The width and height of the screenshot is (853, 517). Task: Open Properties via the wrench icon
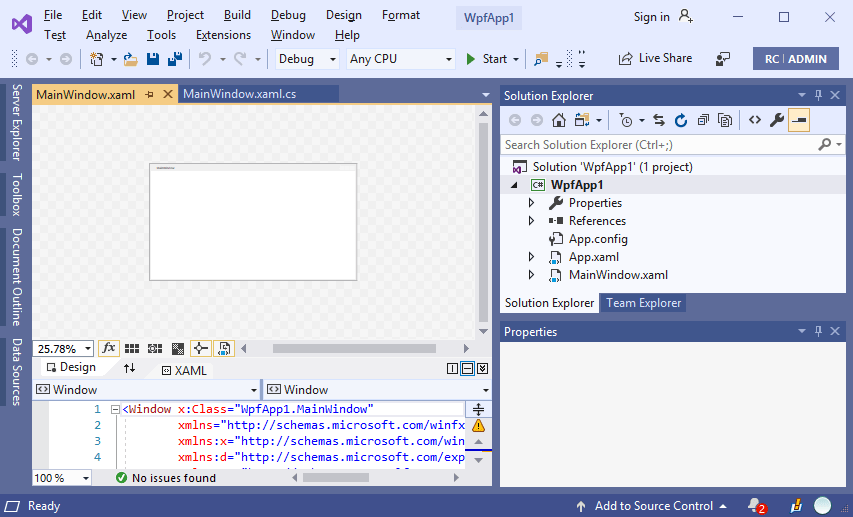[777, 120]
